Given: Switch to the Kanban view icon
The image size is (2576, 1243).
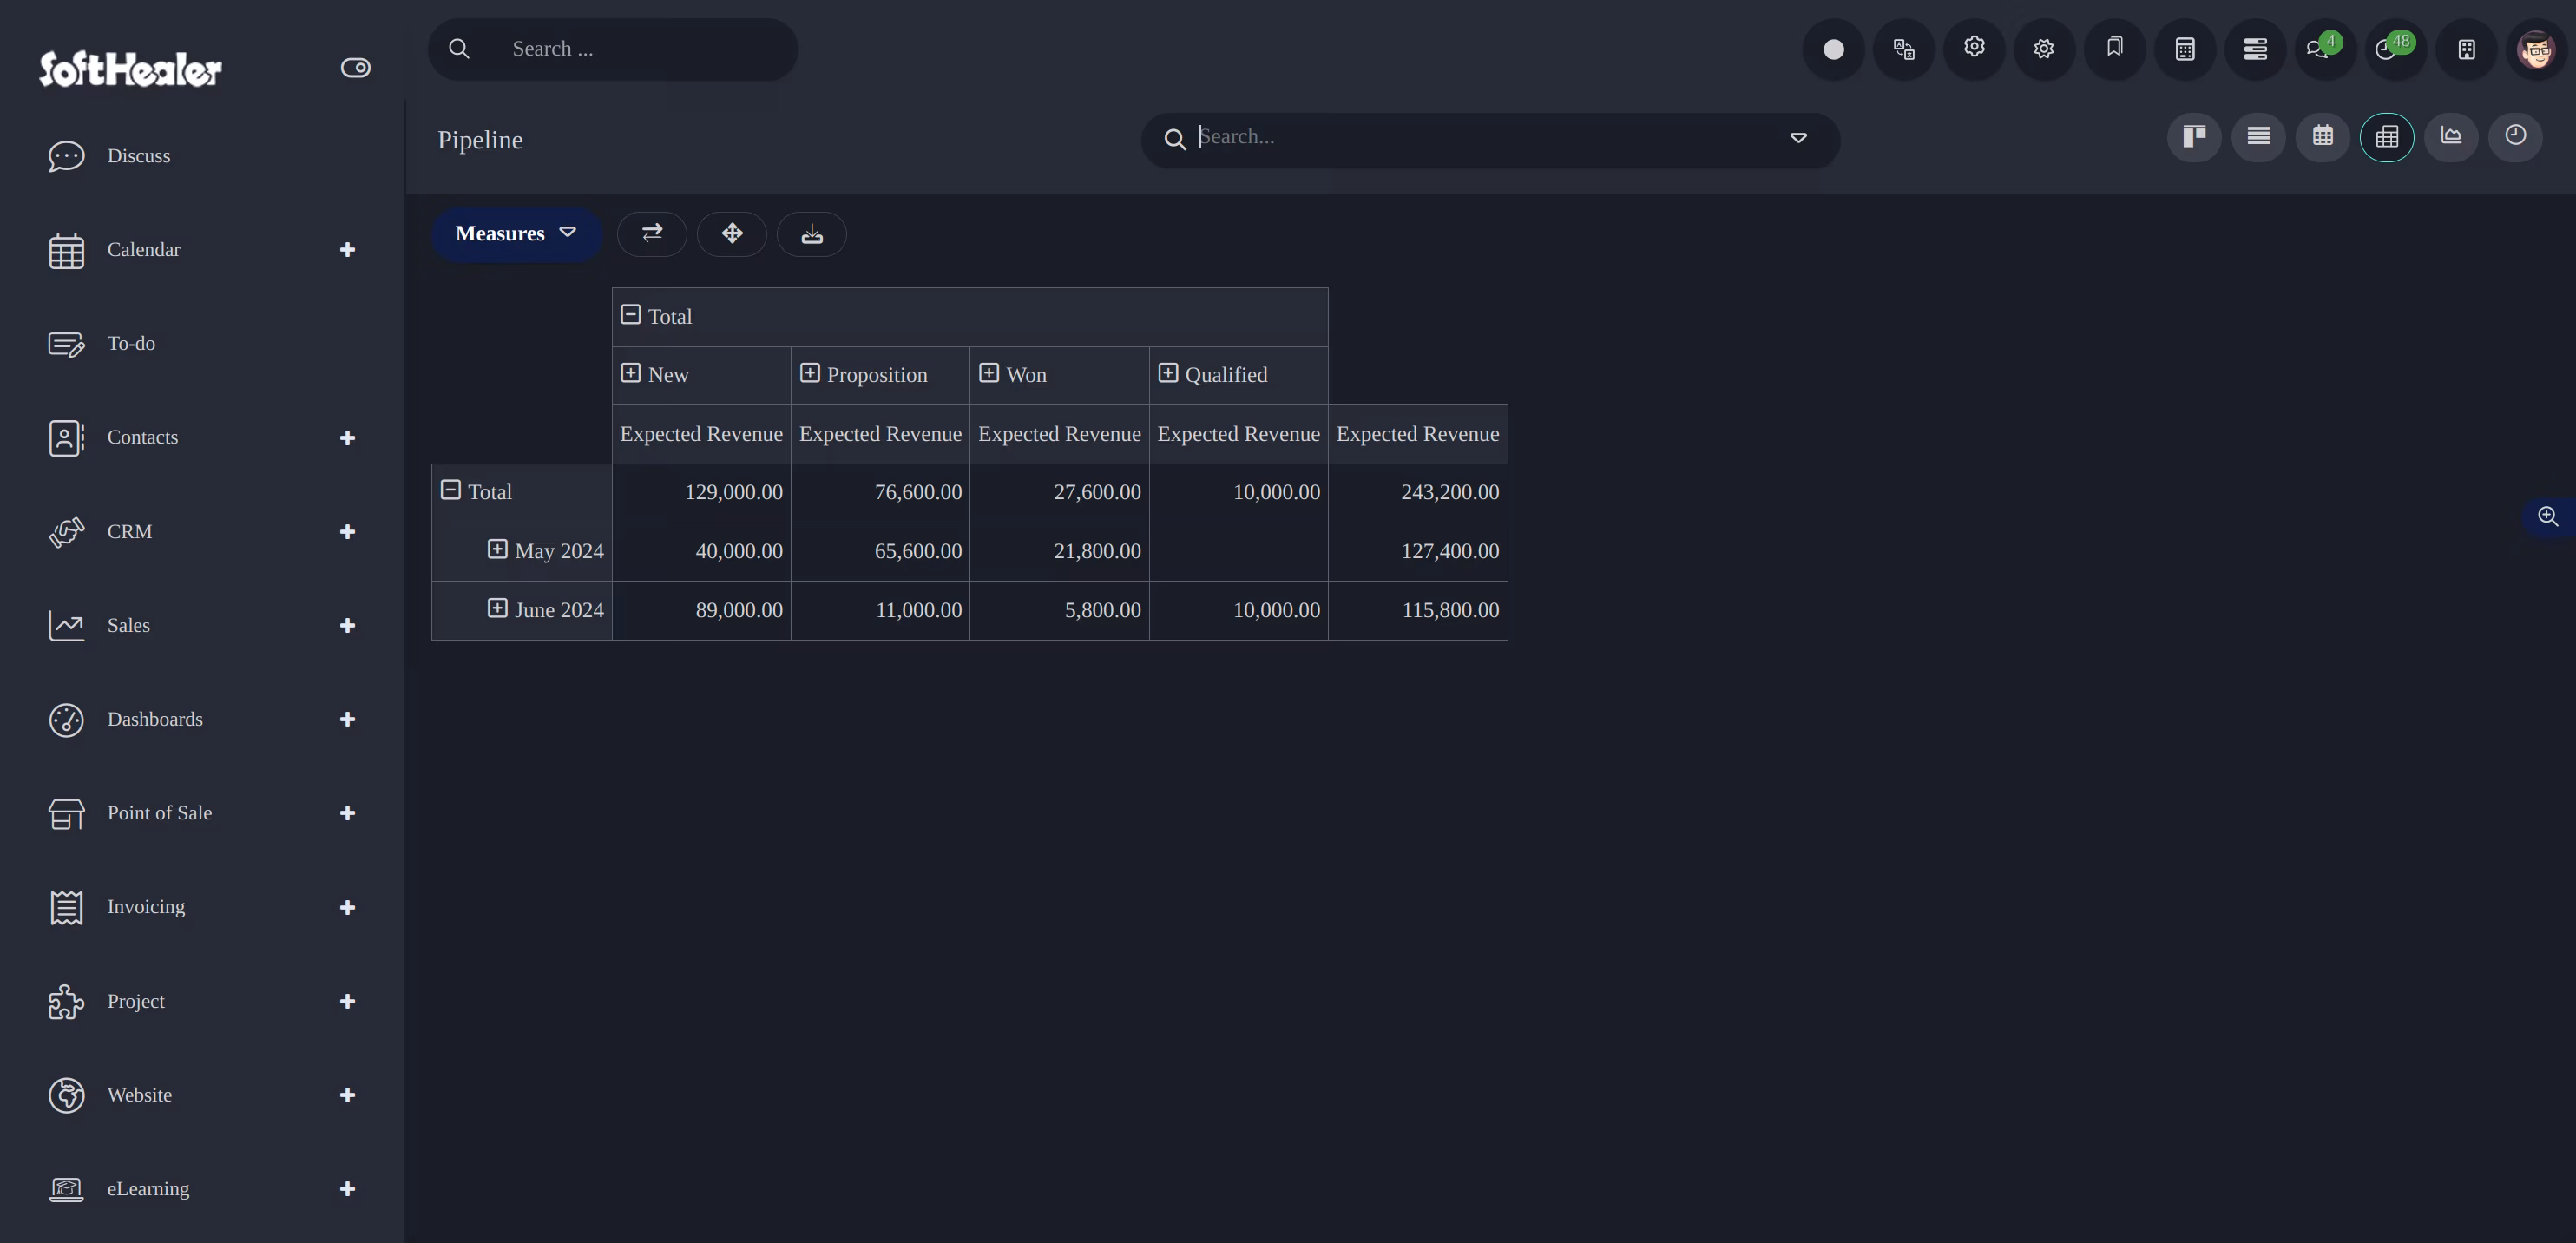Looking at the screenshot, I should coord(2194,137).
